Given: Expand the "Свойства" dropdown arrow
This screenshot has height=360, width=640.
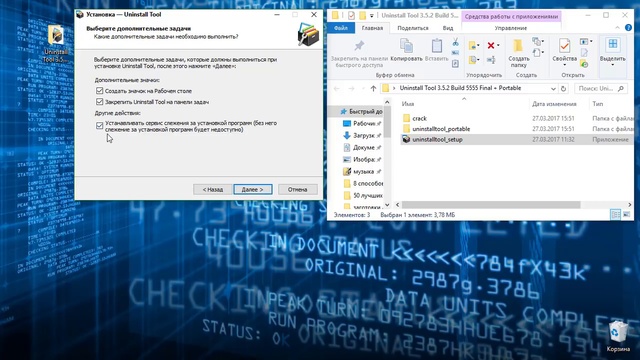Looking at the screenshot, I should point(564,65).
